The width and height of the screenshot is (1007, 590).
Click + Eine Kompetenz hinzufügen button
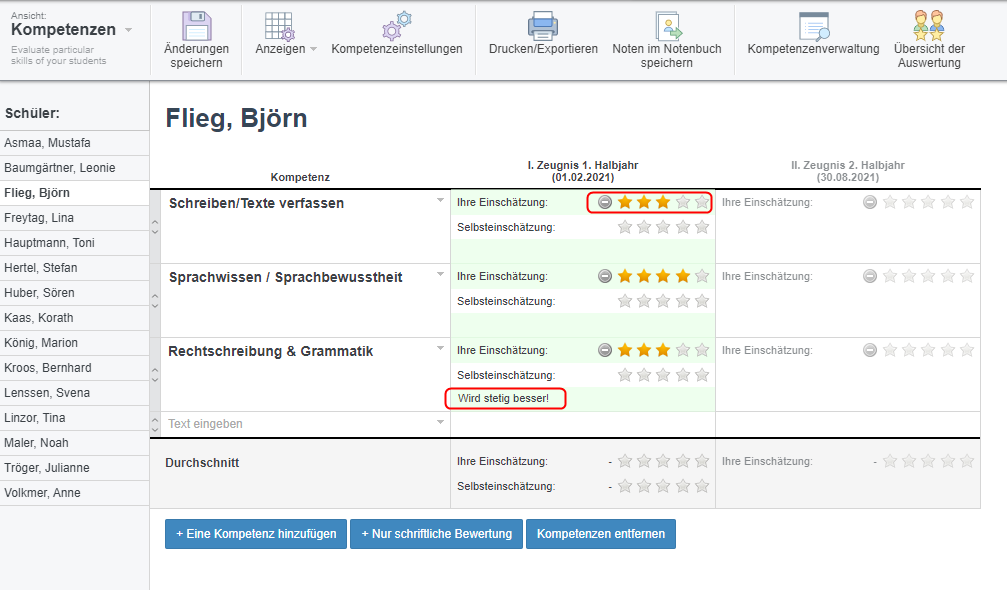click(256, 534)
